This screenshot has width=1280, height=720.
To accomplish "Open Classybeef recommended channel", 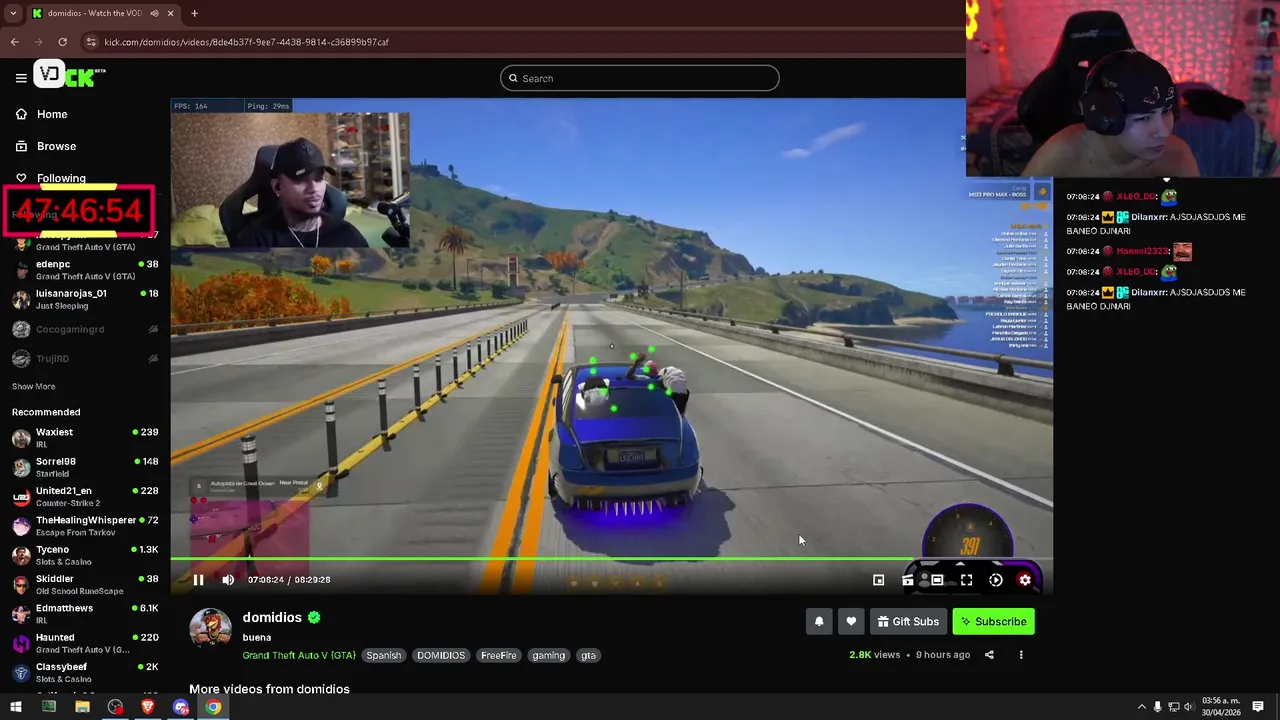I will click(x=85, y=672).
